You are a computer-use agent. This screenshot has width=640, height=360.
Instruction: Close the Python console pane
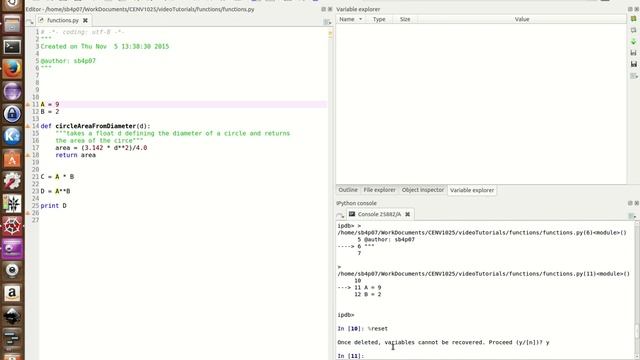click(x=636, y=203)
